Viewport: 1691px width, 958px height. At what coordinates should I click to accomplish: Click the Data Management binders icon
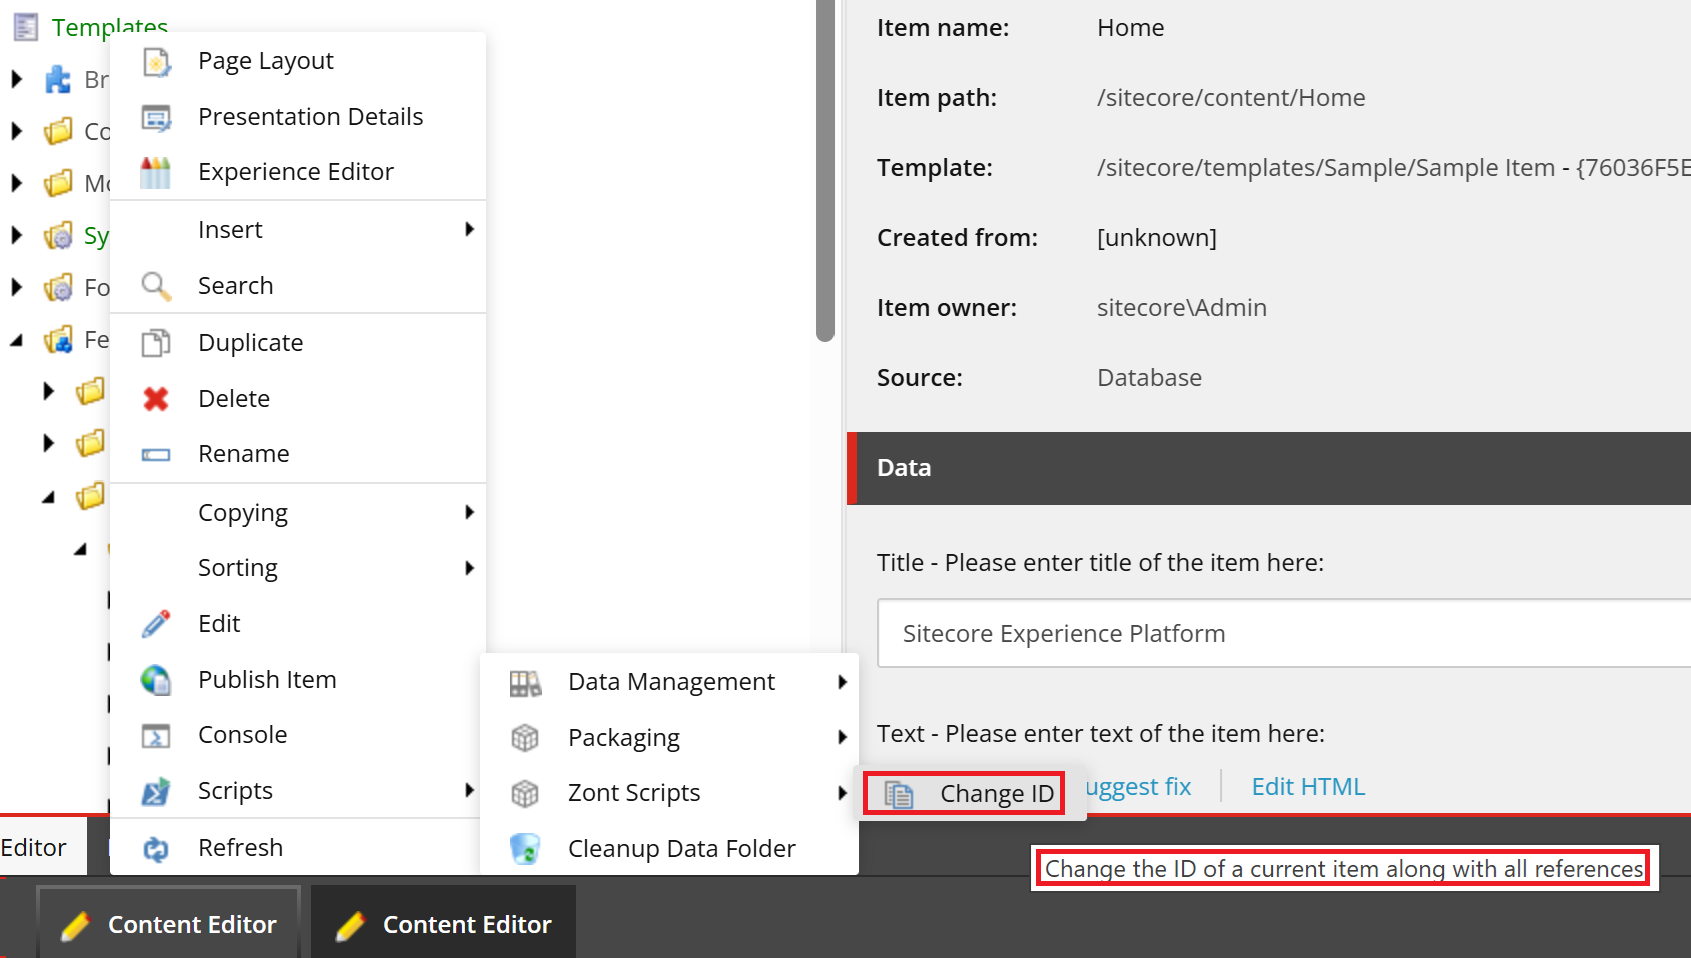point(525,683)
